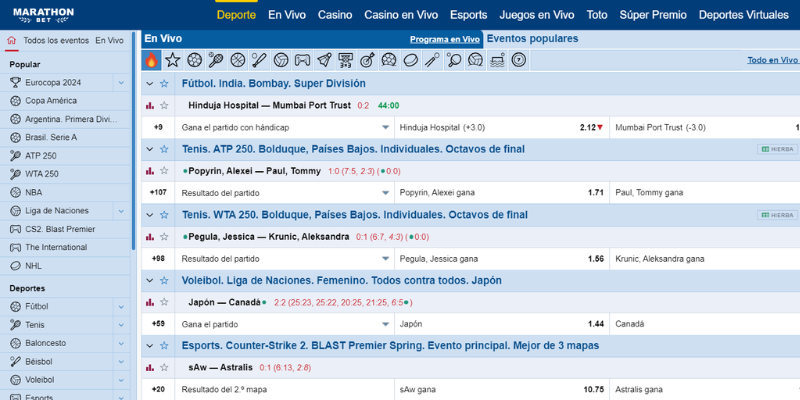
Task: Filter live events by 3x3 basketball icon
Action: click(x=346, y=60)
